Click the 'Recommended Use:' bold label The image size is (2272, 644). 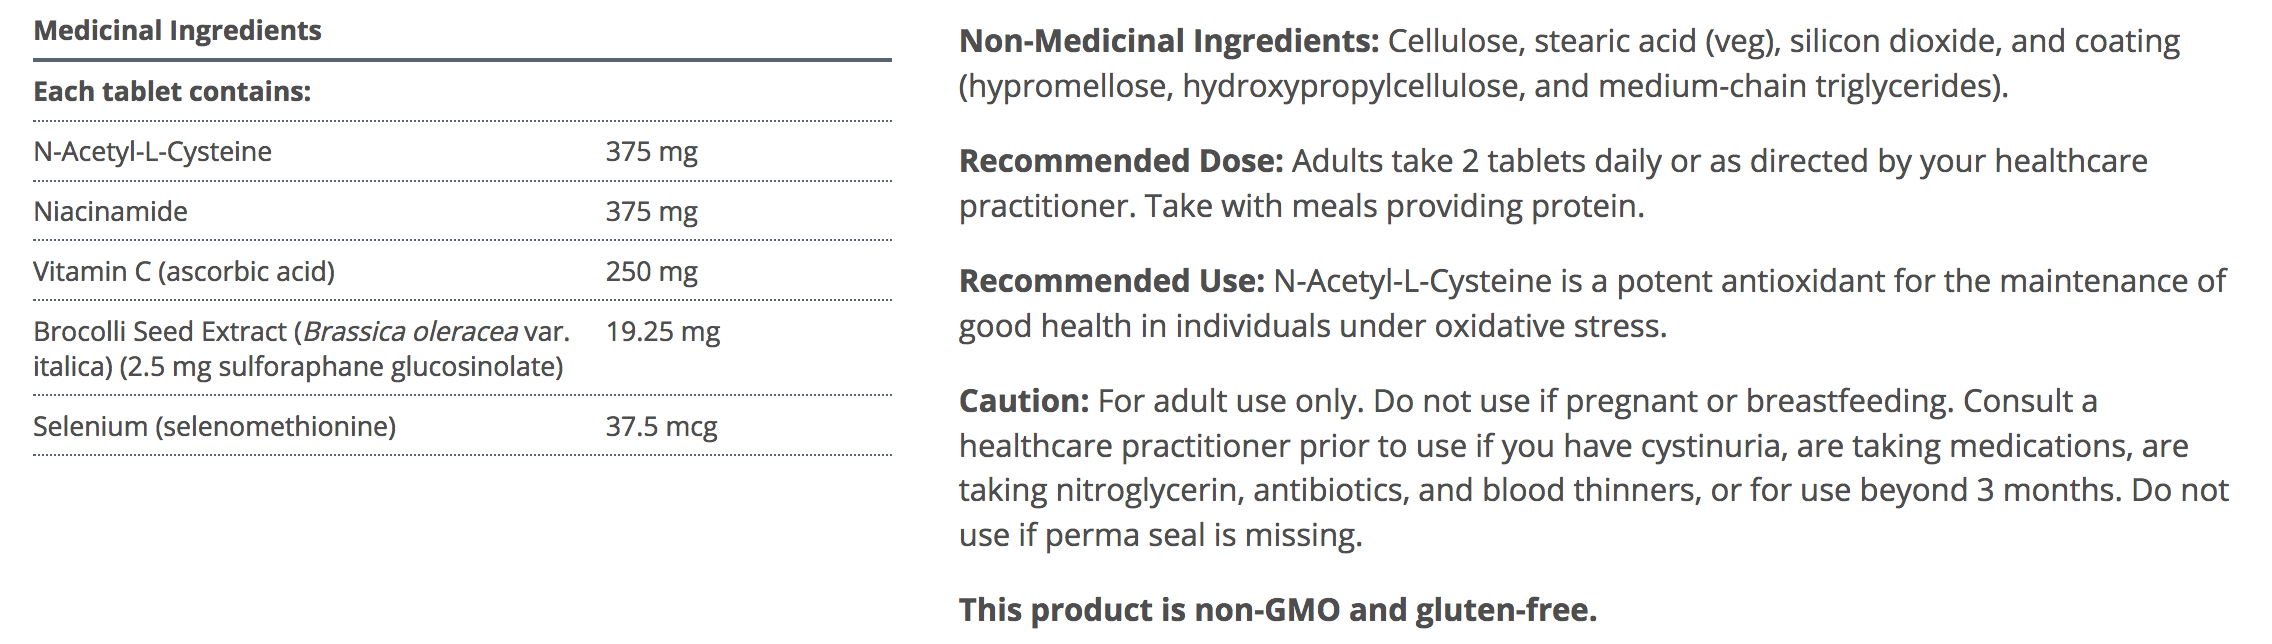(x=1111, y=282)
